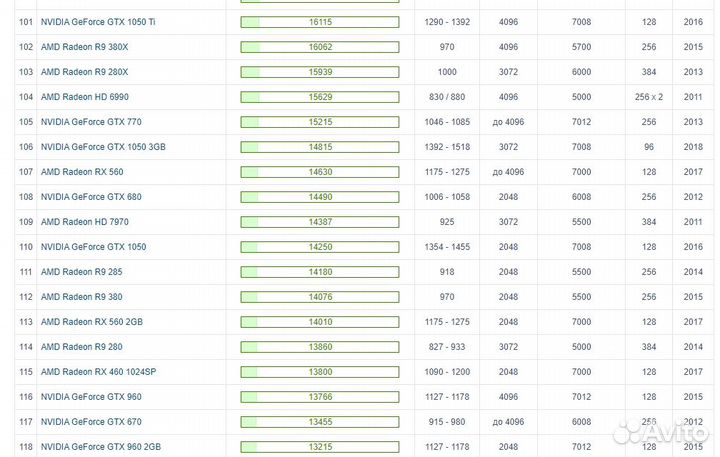Click the NVIDIA GeForce GTX 1050 3GB link
The image size is (720, 457).
tap(103, 147)
